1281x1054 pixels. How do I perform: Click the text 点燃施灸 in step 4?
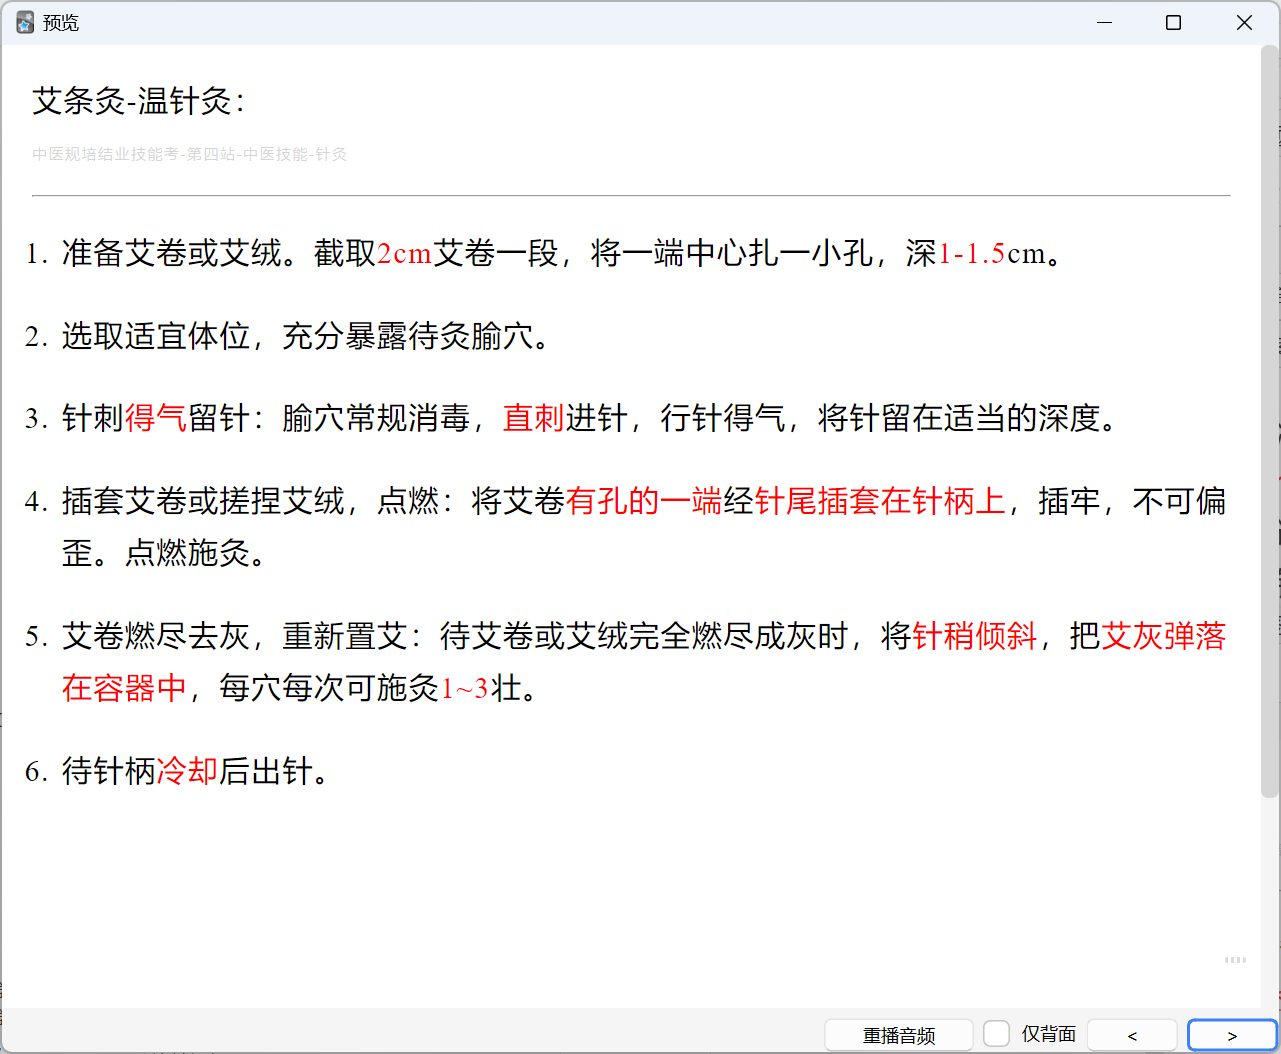click(x=187, y=552)
